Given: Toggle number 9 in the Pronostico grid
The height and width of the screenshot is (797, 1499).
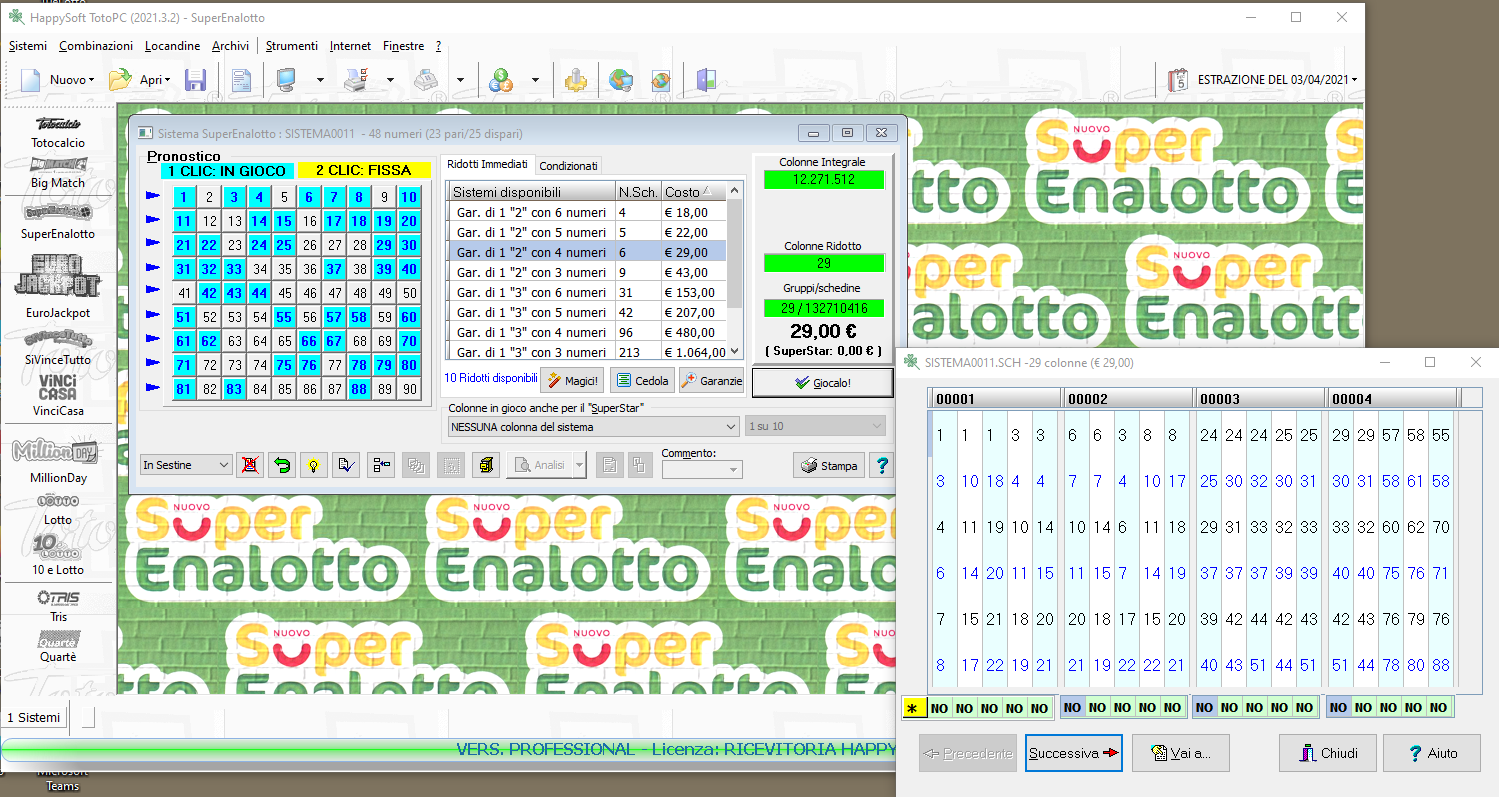Looking at the screenshot, I should pyautogui.click(x=385, y=197).
